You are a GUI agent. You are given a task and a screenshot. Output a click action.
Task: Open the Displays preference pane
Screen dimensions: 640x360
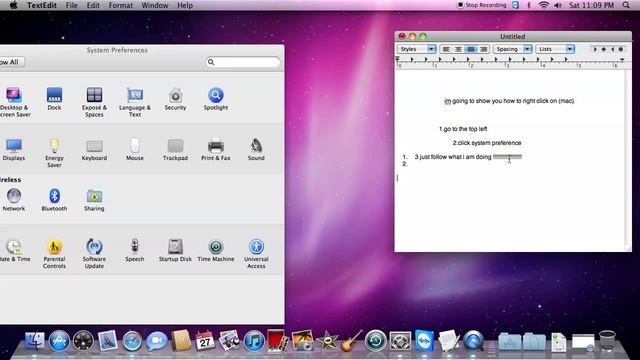pos(14,149)
